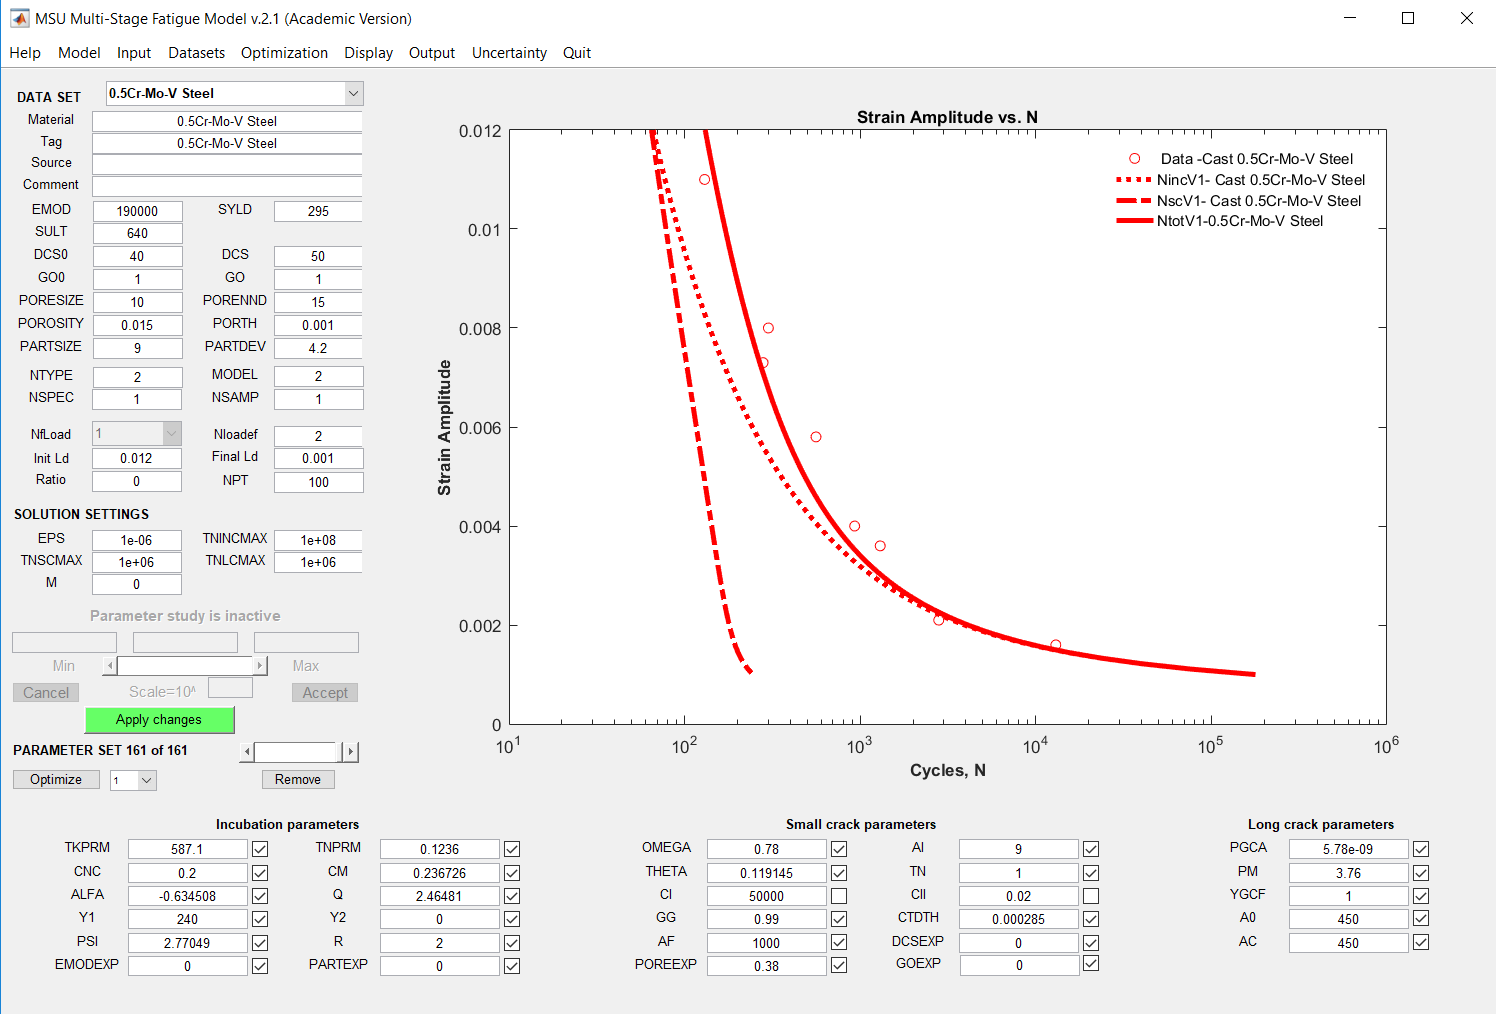Click the parameter study slider left arrow
Viewport: 1496px width, 1014px height.
[x=110, y=666]
